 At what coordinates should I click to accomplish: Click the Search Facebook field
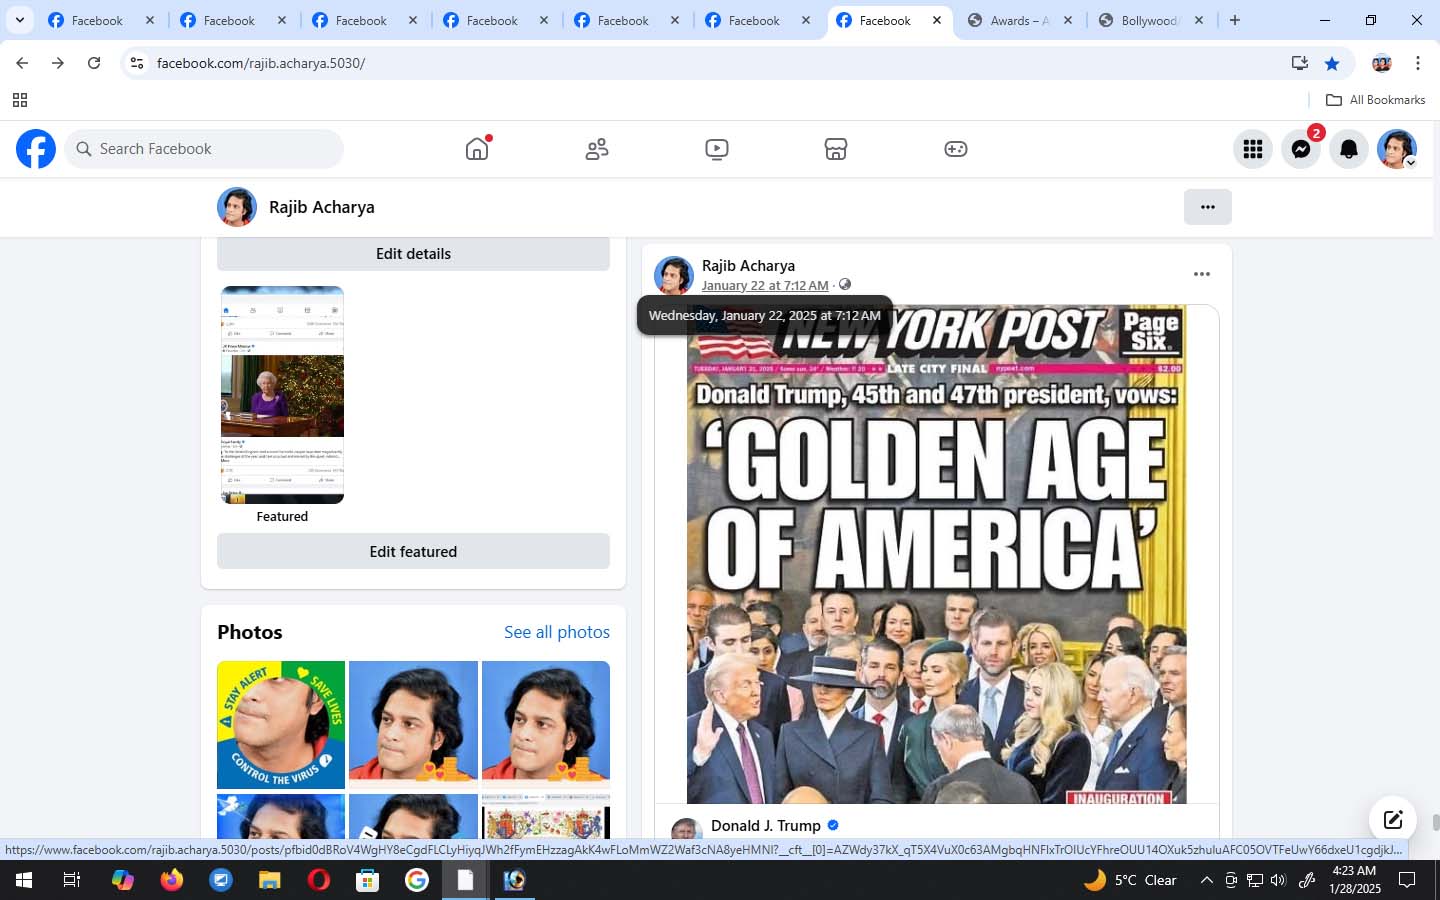pos(205,149)
